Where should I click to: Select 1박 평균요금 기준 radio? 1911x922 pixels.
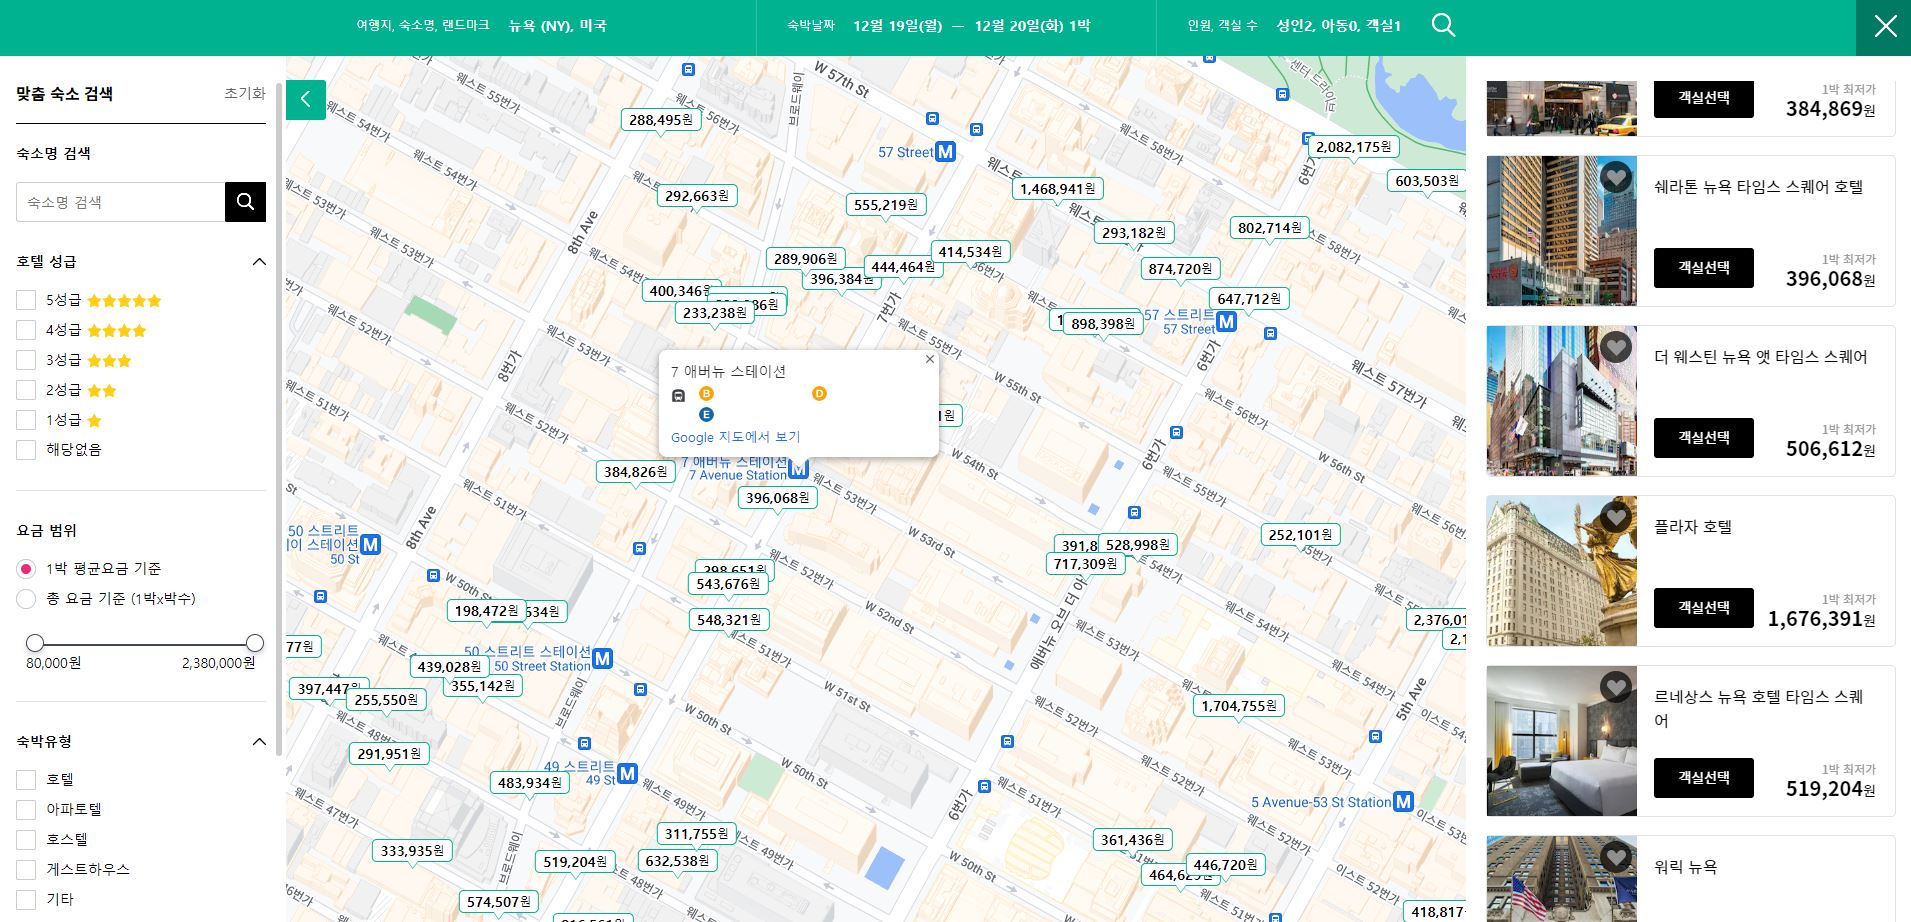click(26, 569)
